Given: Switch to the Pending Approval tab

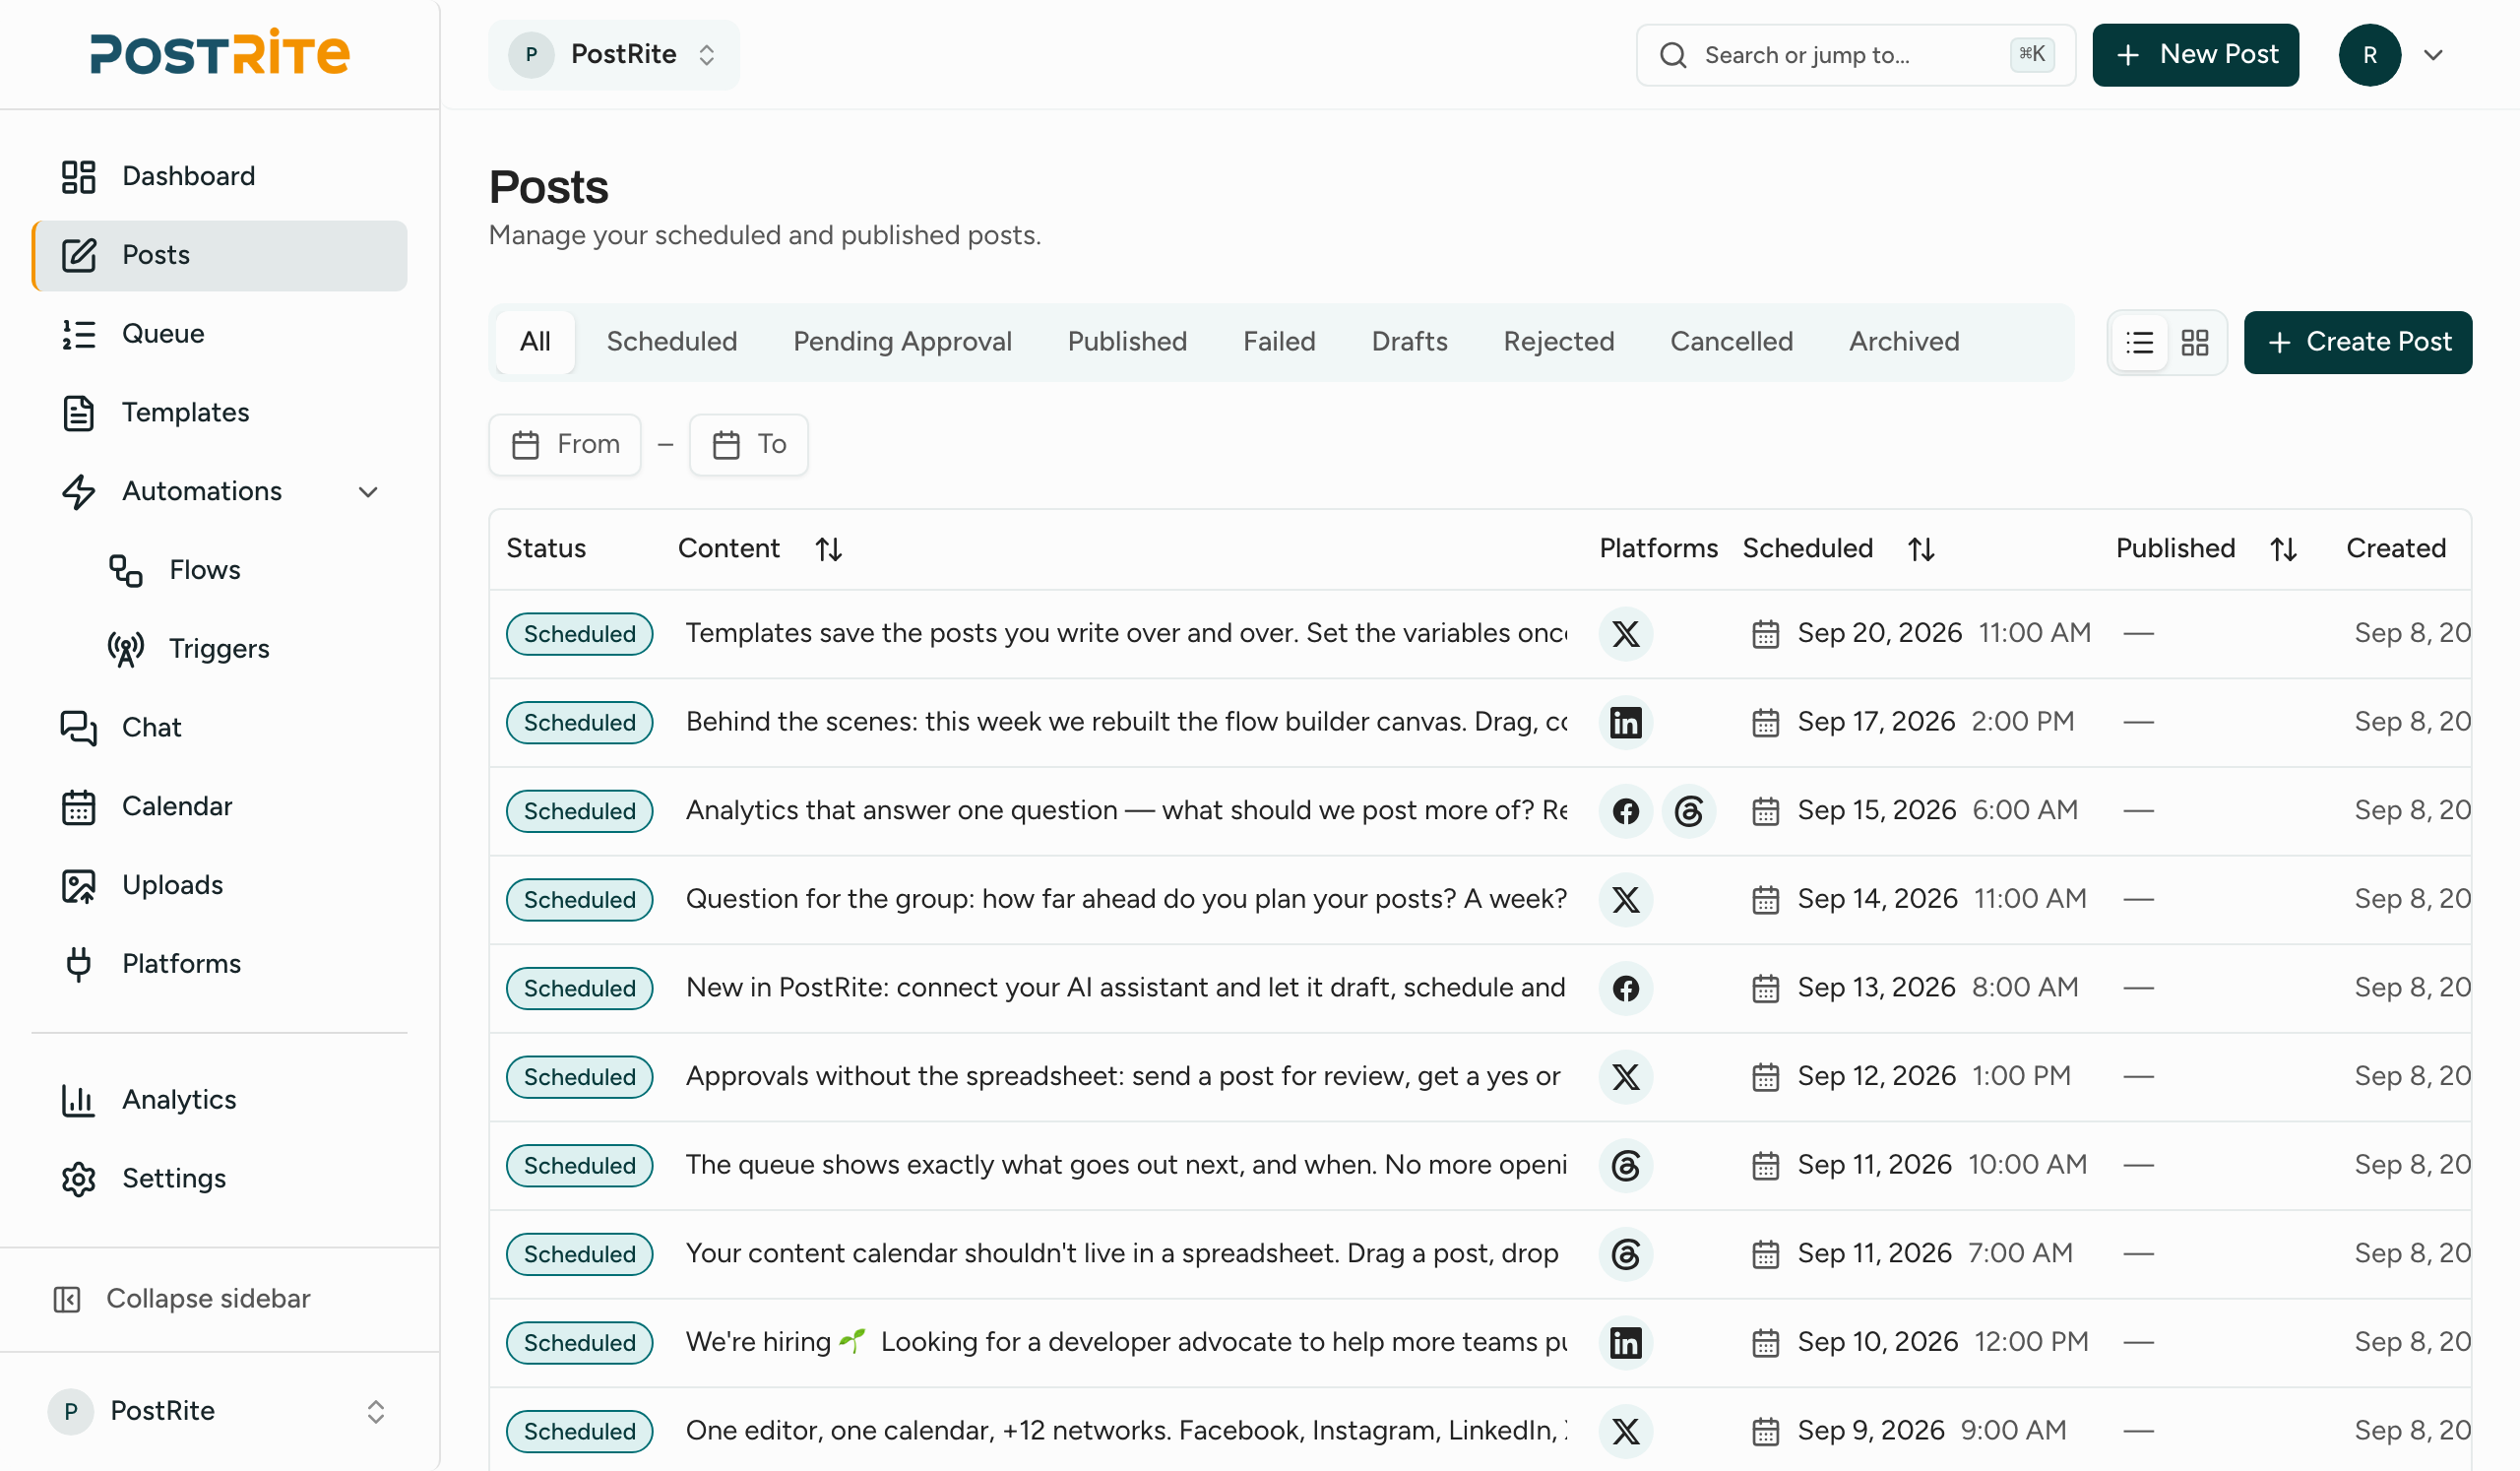Looking at the screenshot, I should pos(902,342).
